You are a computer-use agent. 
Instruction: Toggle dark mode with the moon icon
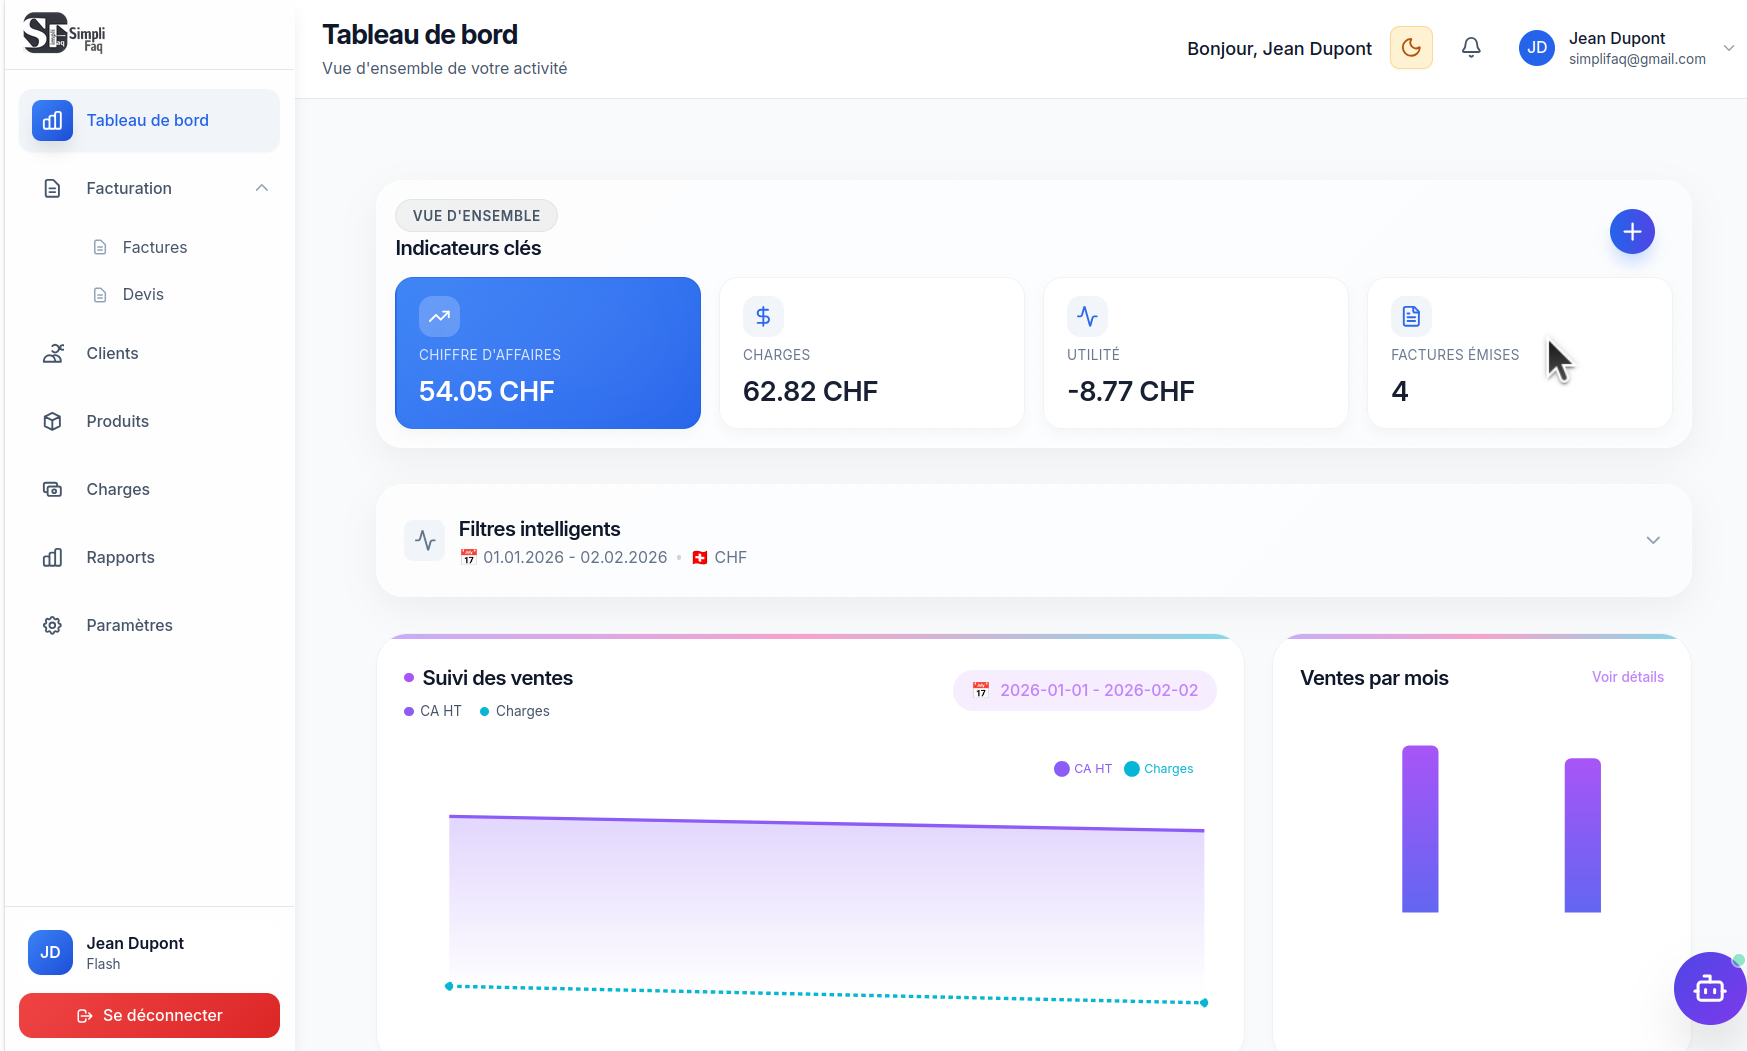click(x=1411, y=48)
